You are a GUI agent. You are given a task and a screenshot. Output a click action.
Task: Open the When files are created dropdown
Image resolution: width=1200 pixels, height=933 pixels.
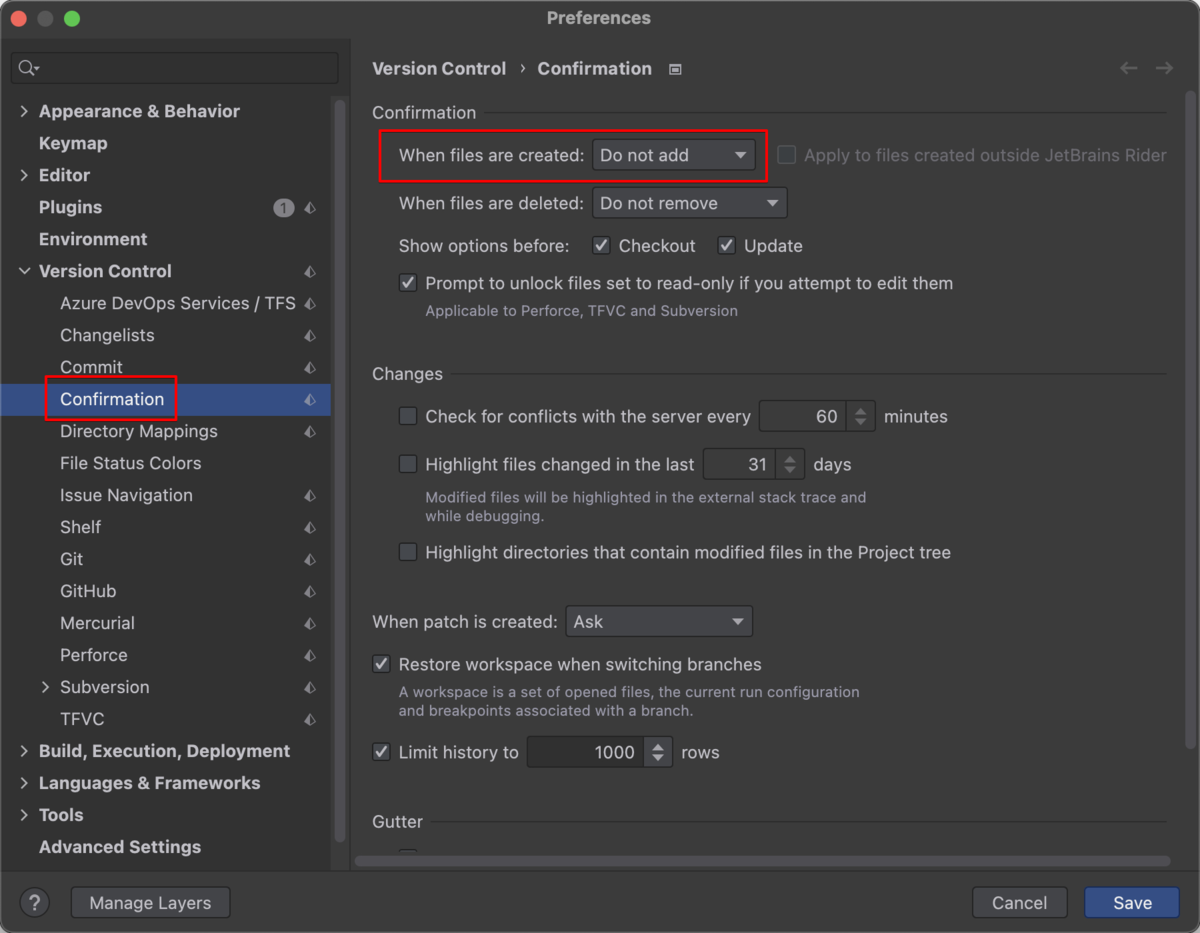(x=673, y=155)
